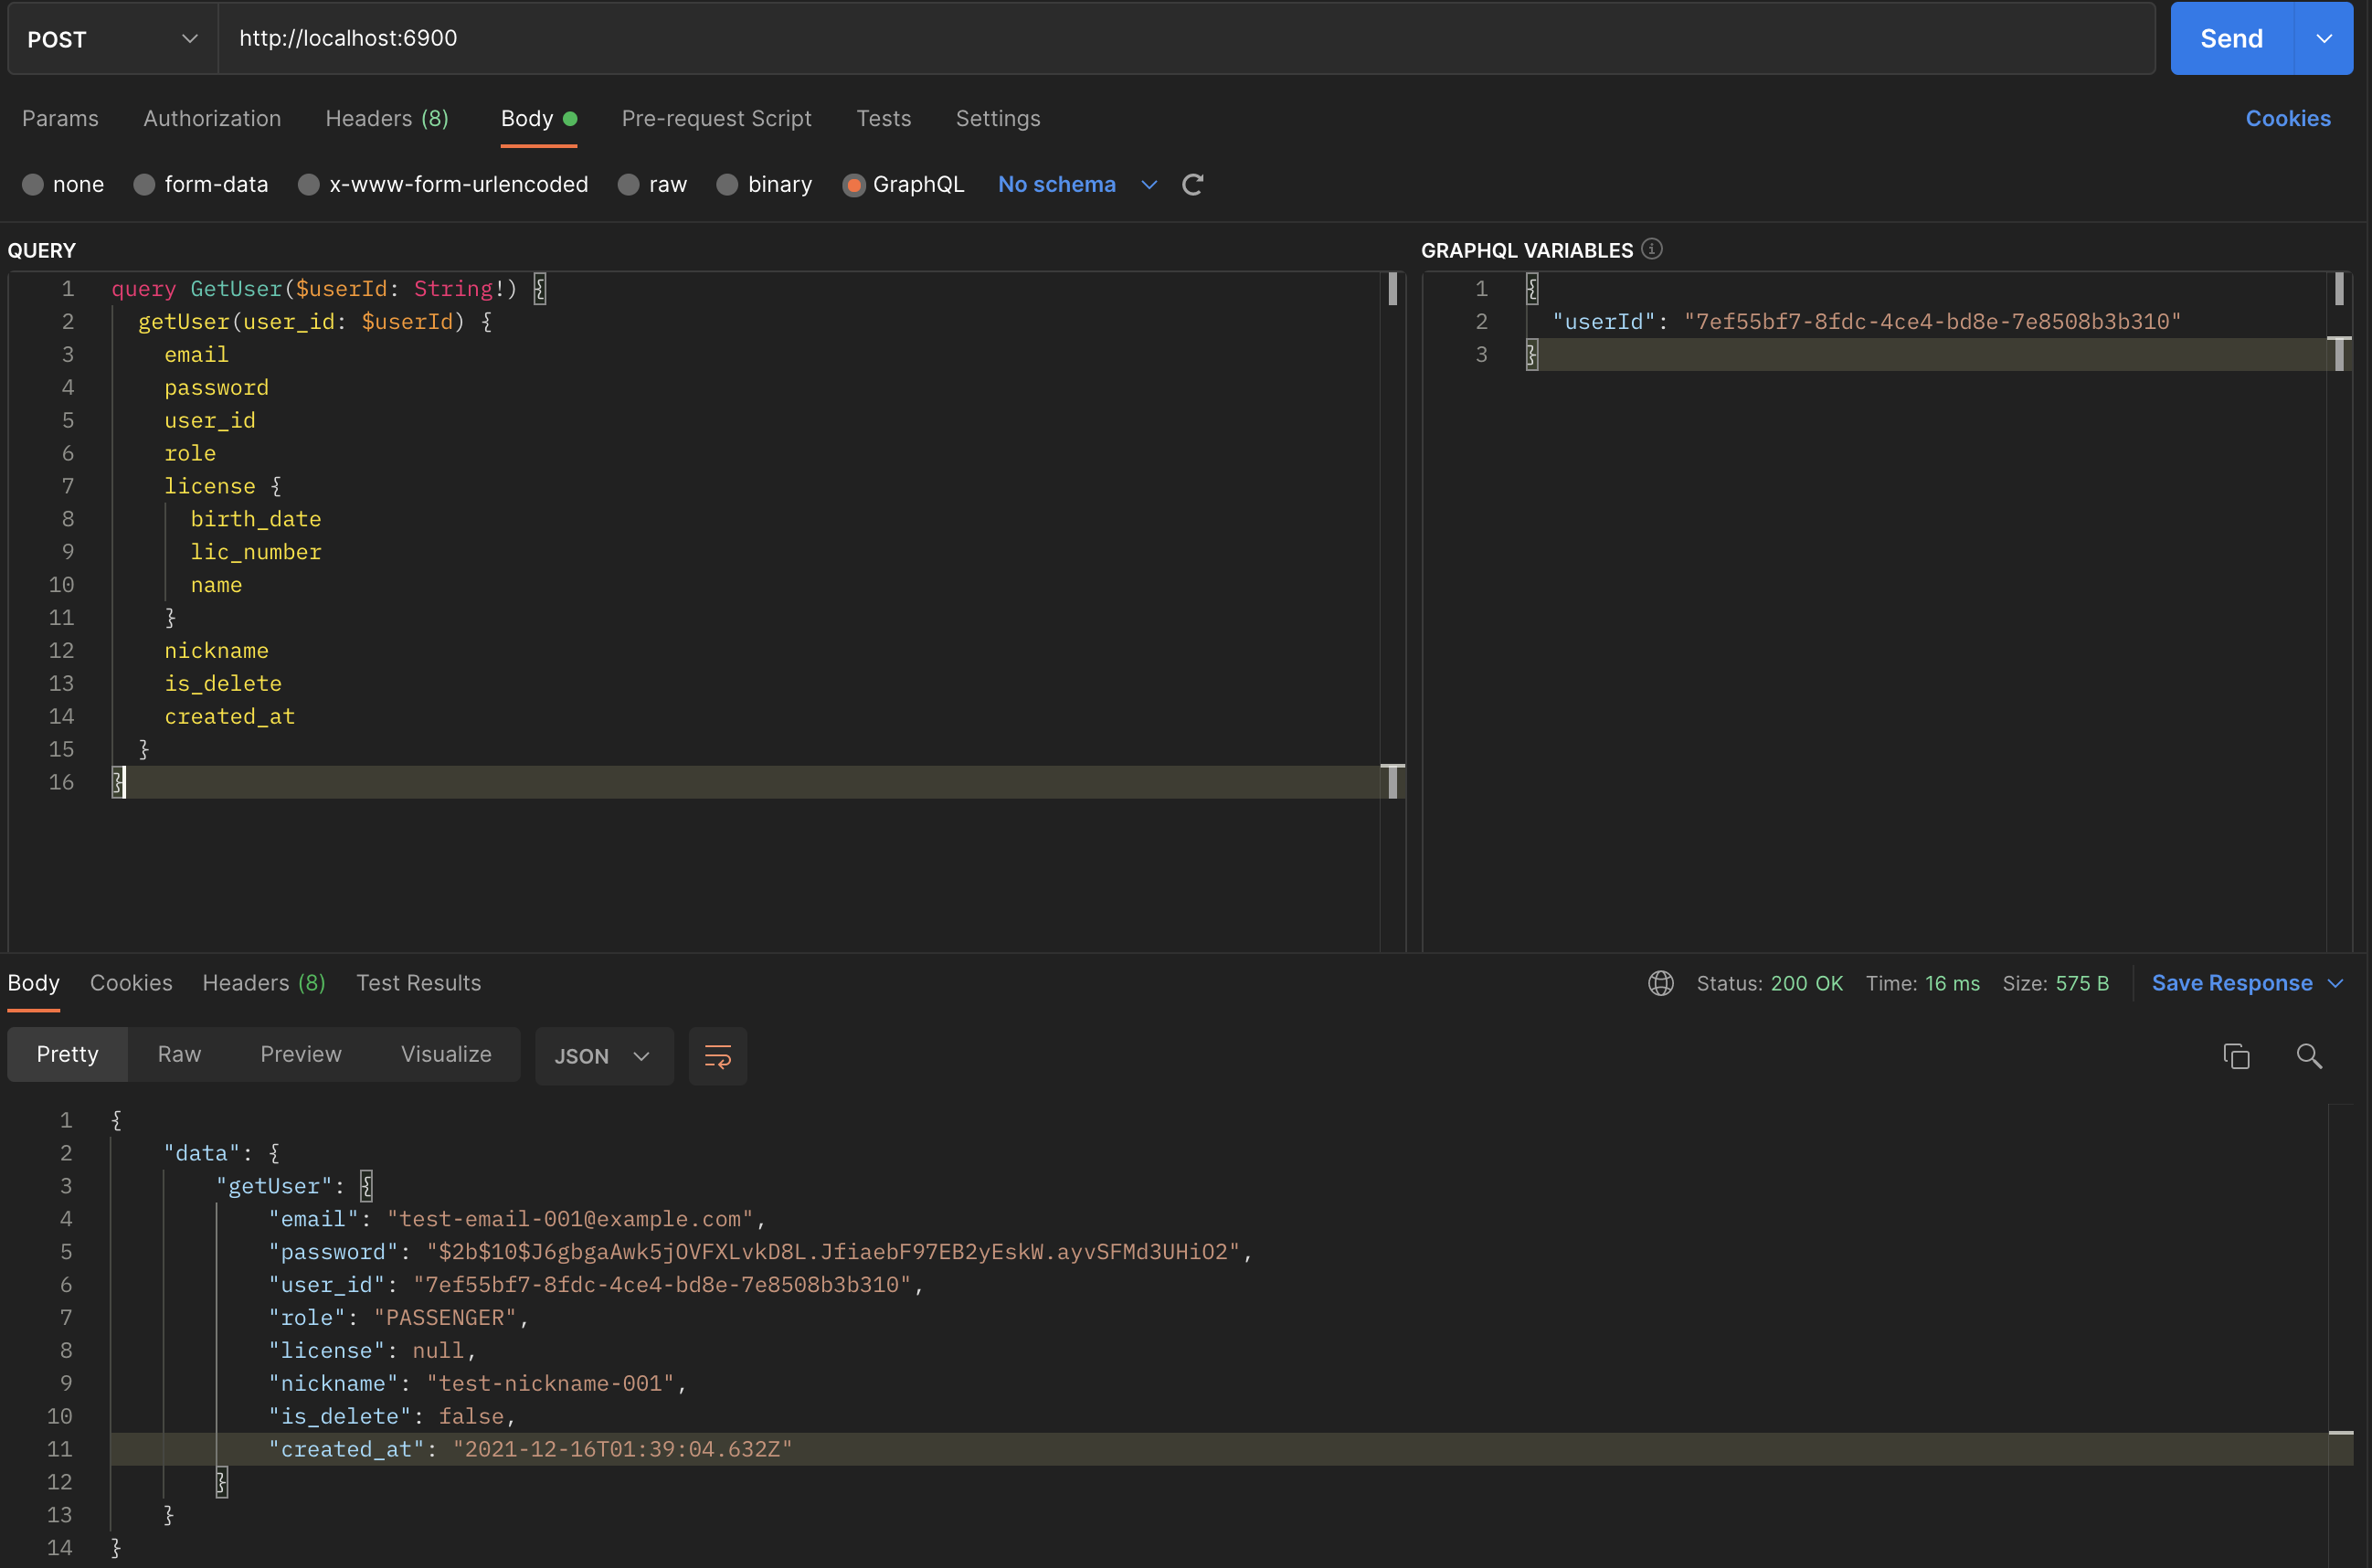Click the wrap lines icon in response

(717, 1056)
